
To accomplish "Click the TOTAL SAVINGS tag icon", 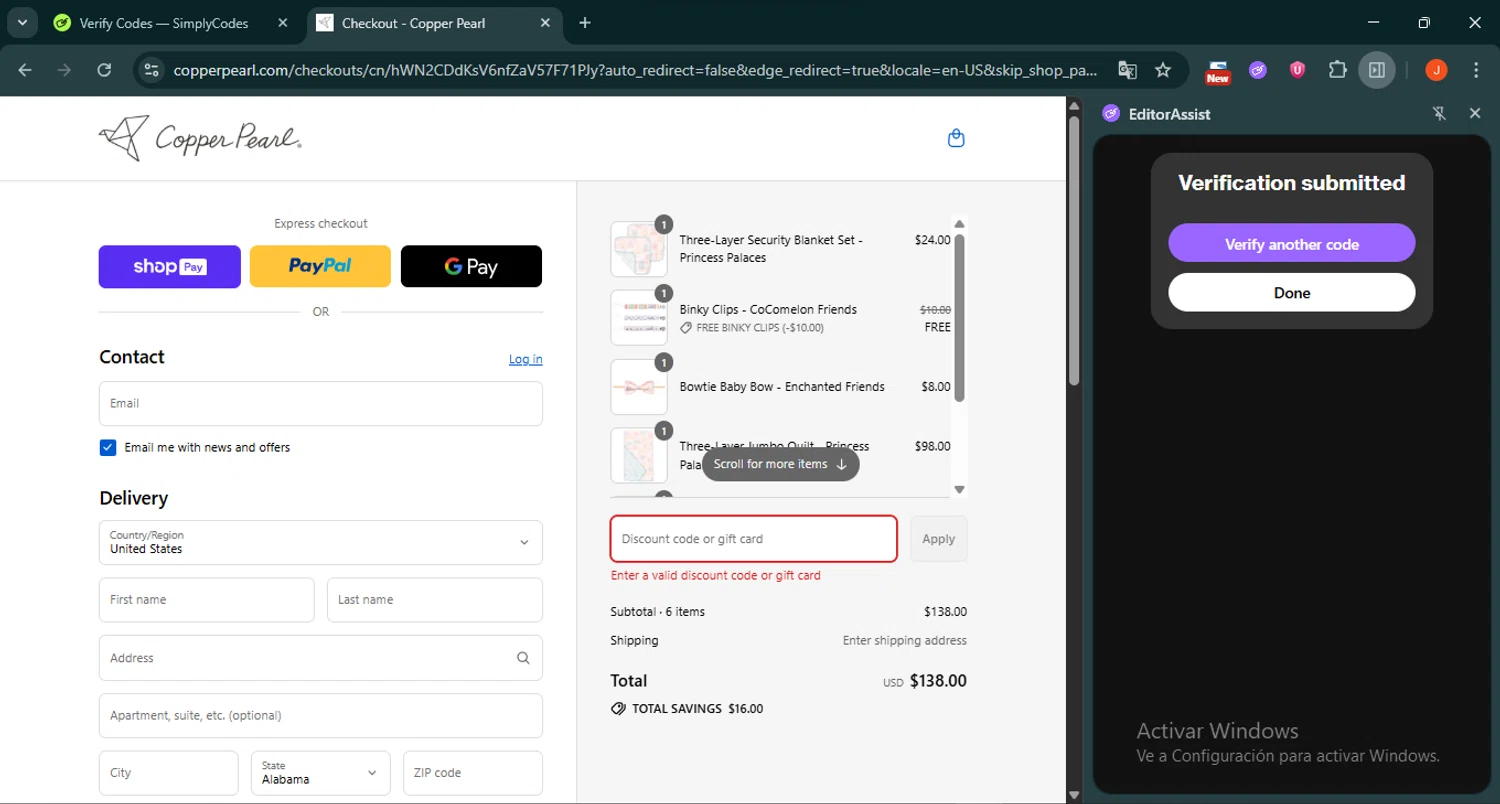I will [x=618, y=708].
